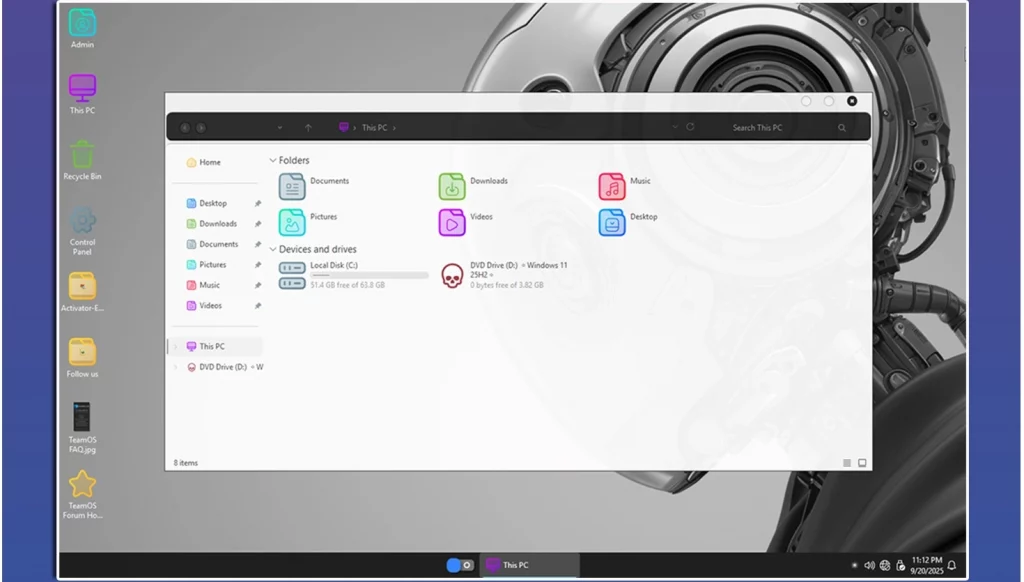Open the red Music folder icon
This screenshot has height=582, width=1024.
coord(612,187)
